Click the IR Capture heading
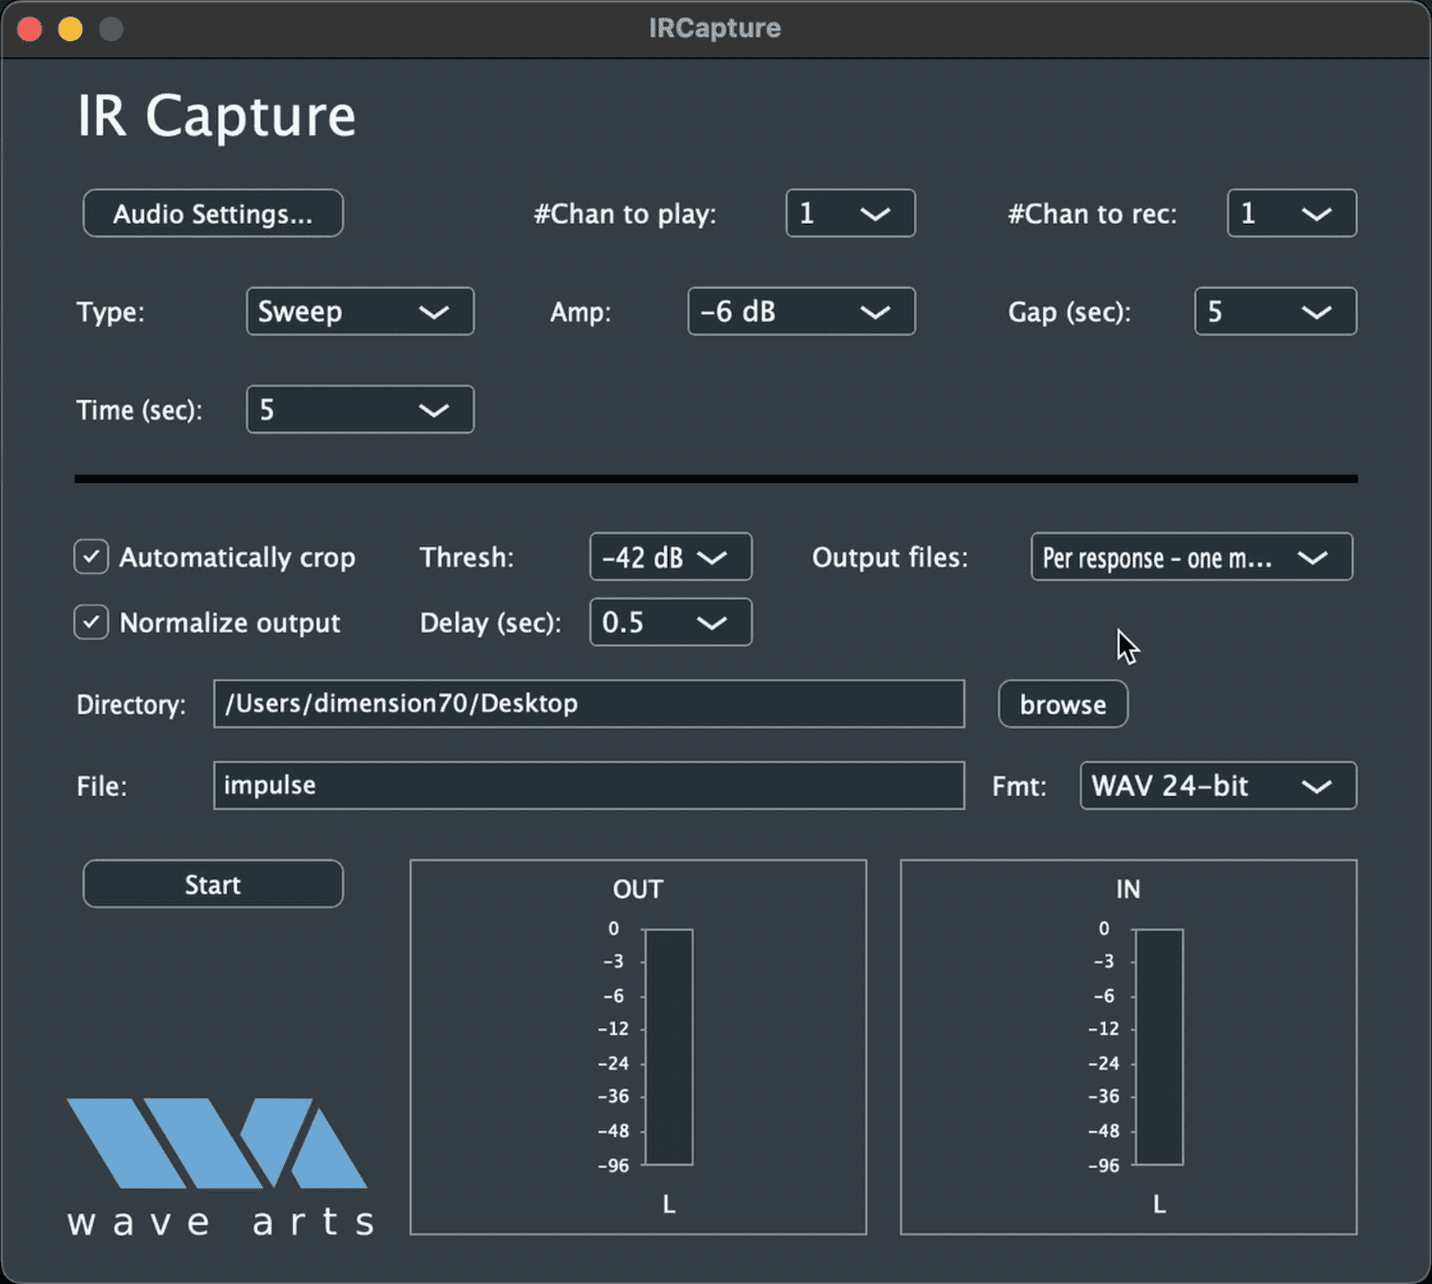Viewport: 1432px width, 1284px height. pyautogui.click(x=216, y=116)
